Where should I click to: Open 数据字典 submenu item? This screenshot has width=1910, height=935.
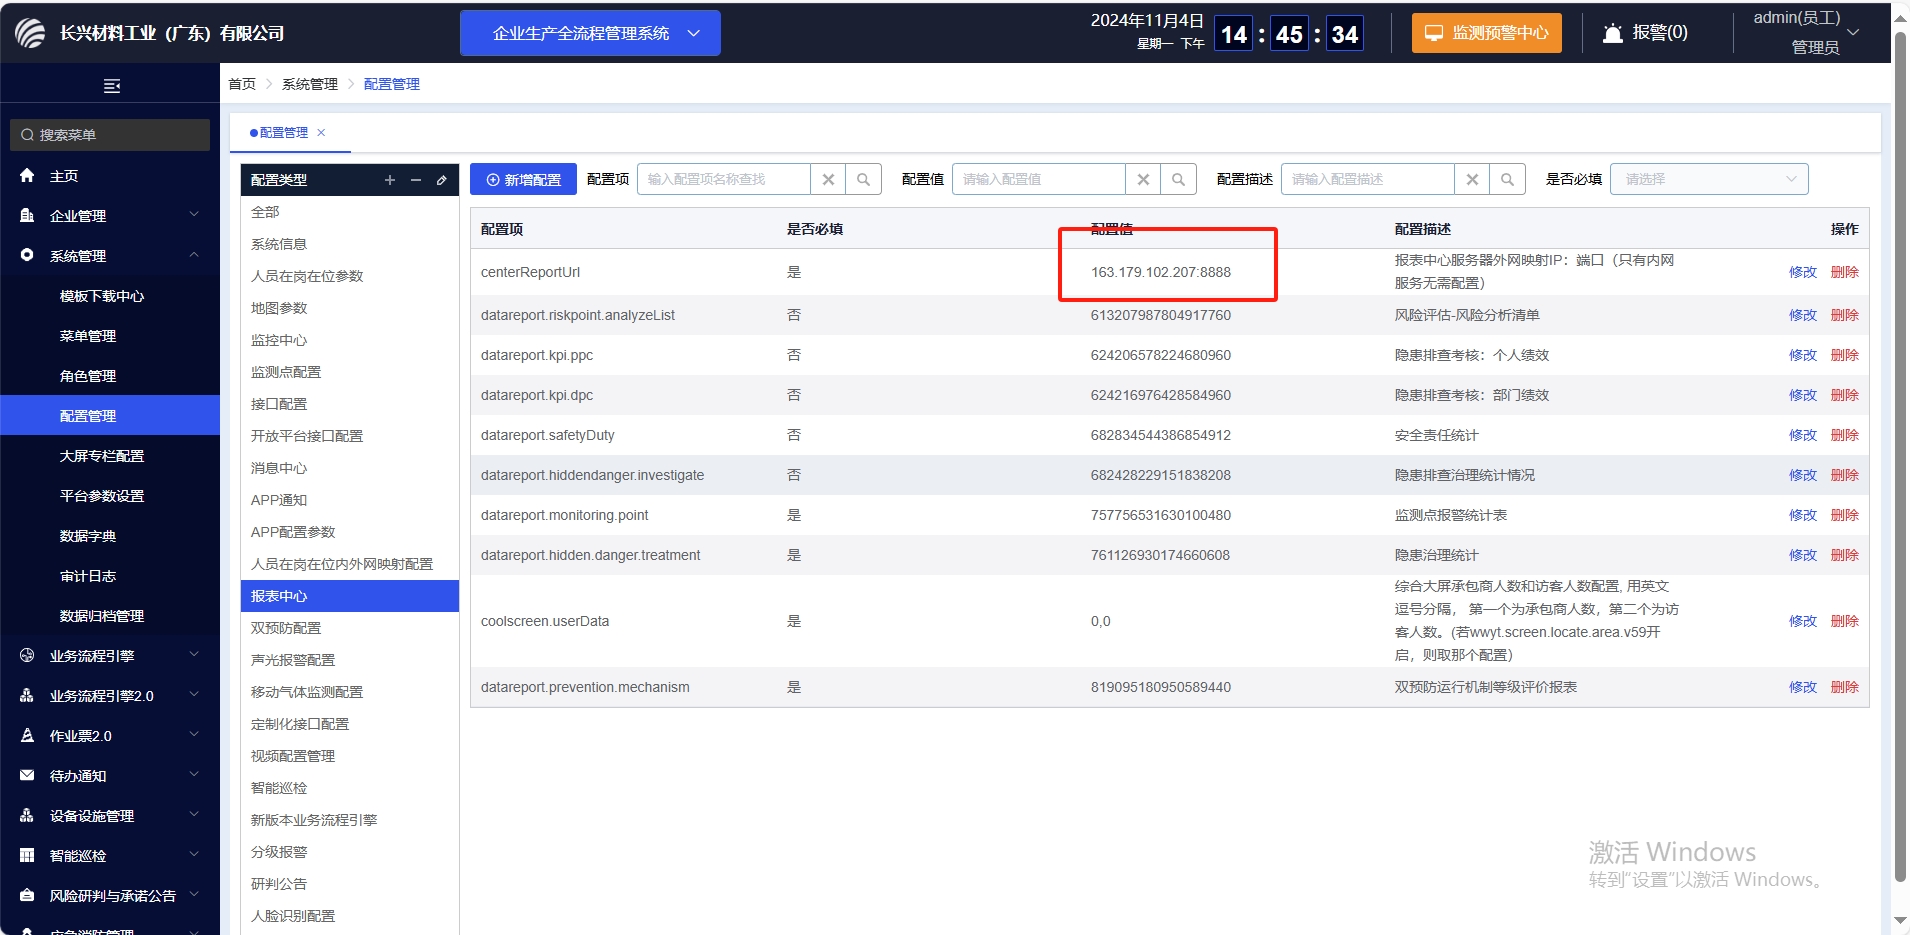click(x=110, y=536)
